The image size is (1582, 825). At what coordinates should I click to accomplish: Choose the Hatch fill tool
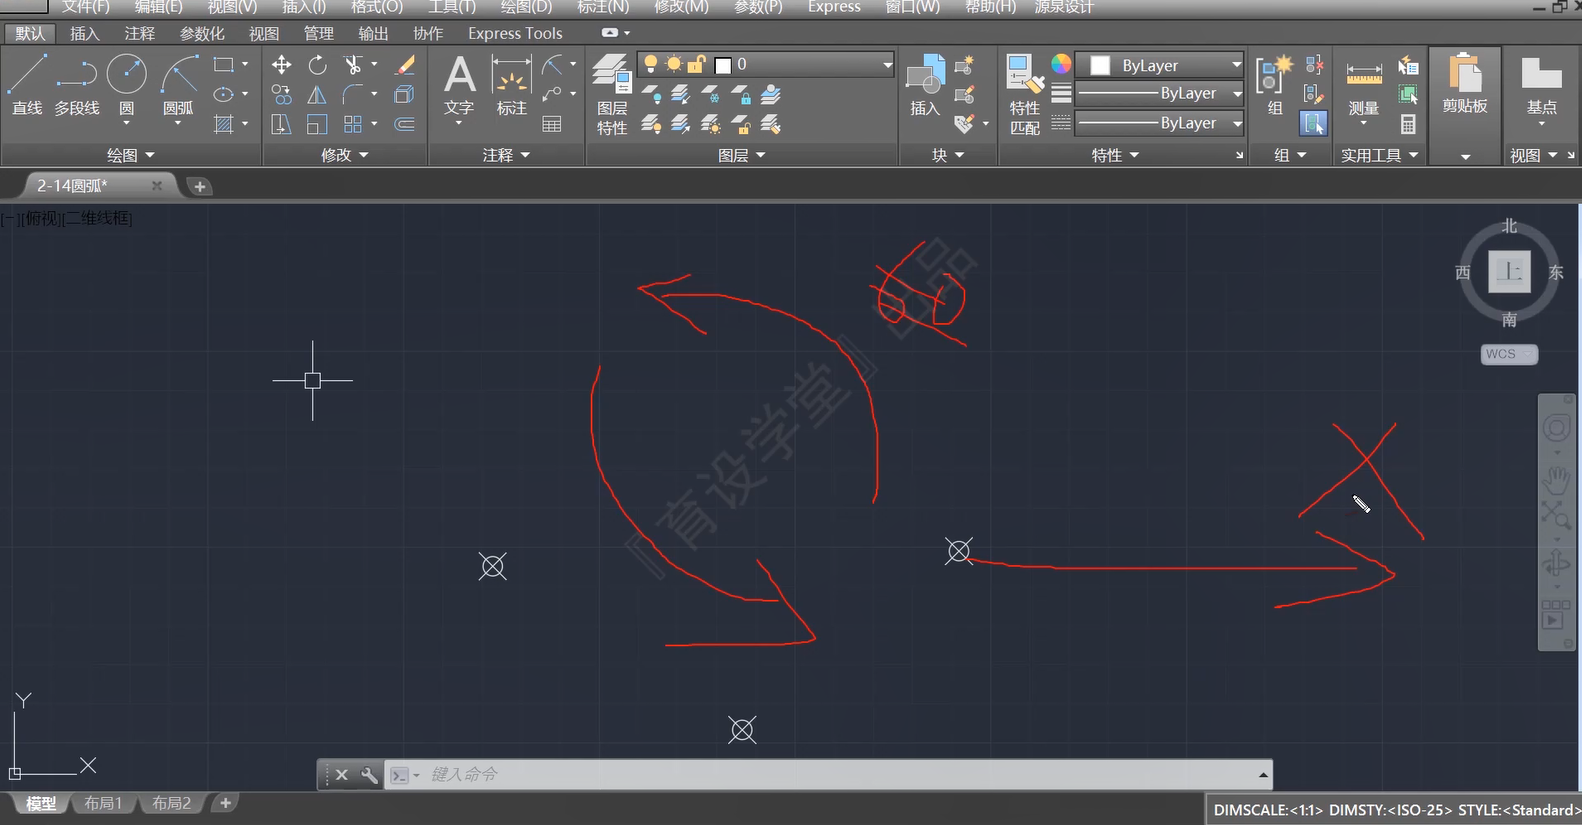click(224, 124)
